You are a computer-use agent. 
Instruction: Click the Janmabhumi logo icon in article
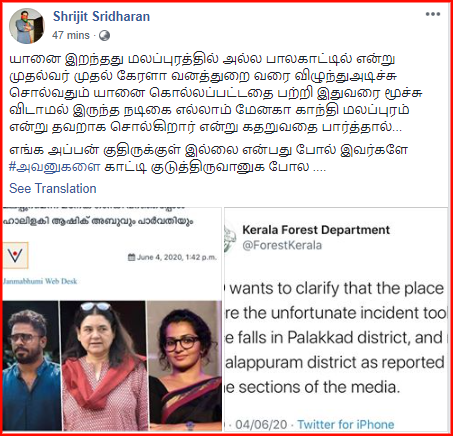[15, 255]
